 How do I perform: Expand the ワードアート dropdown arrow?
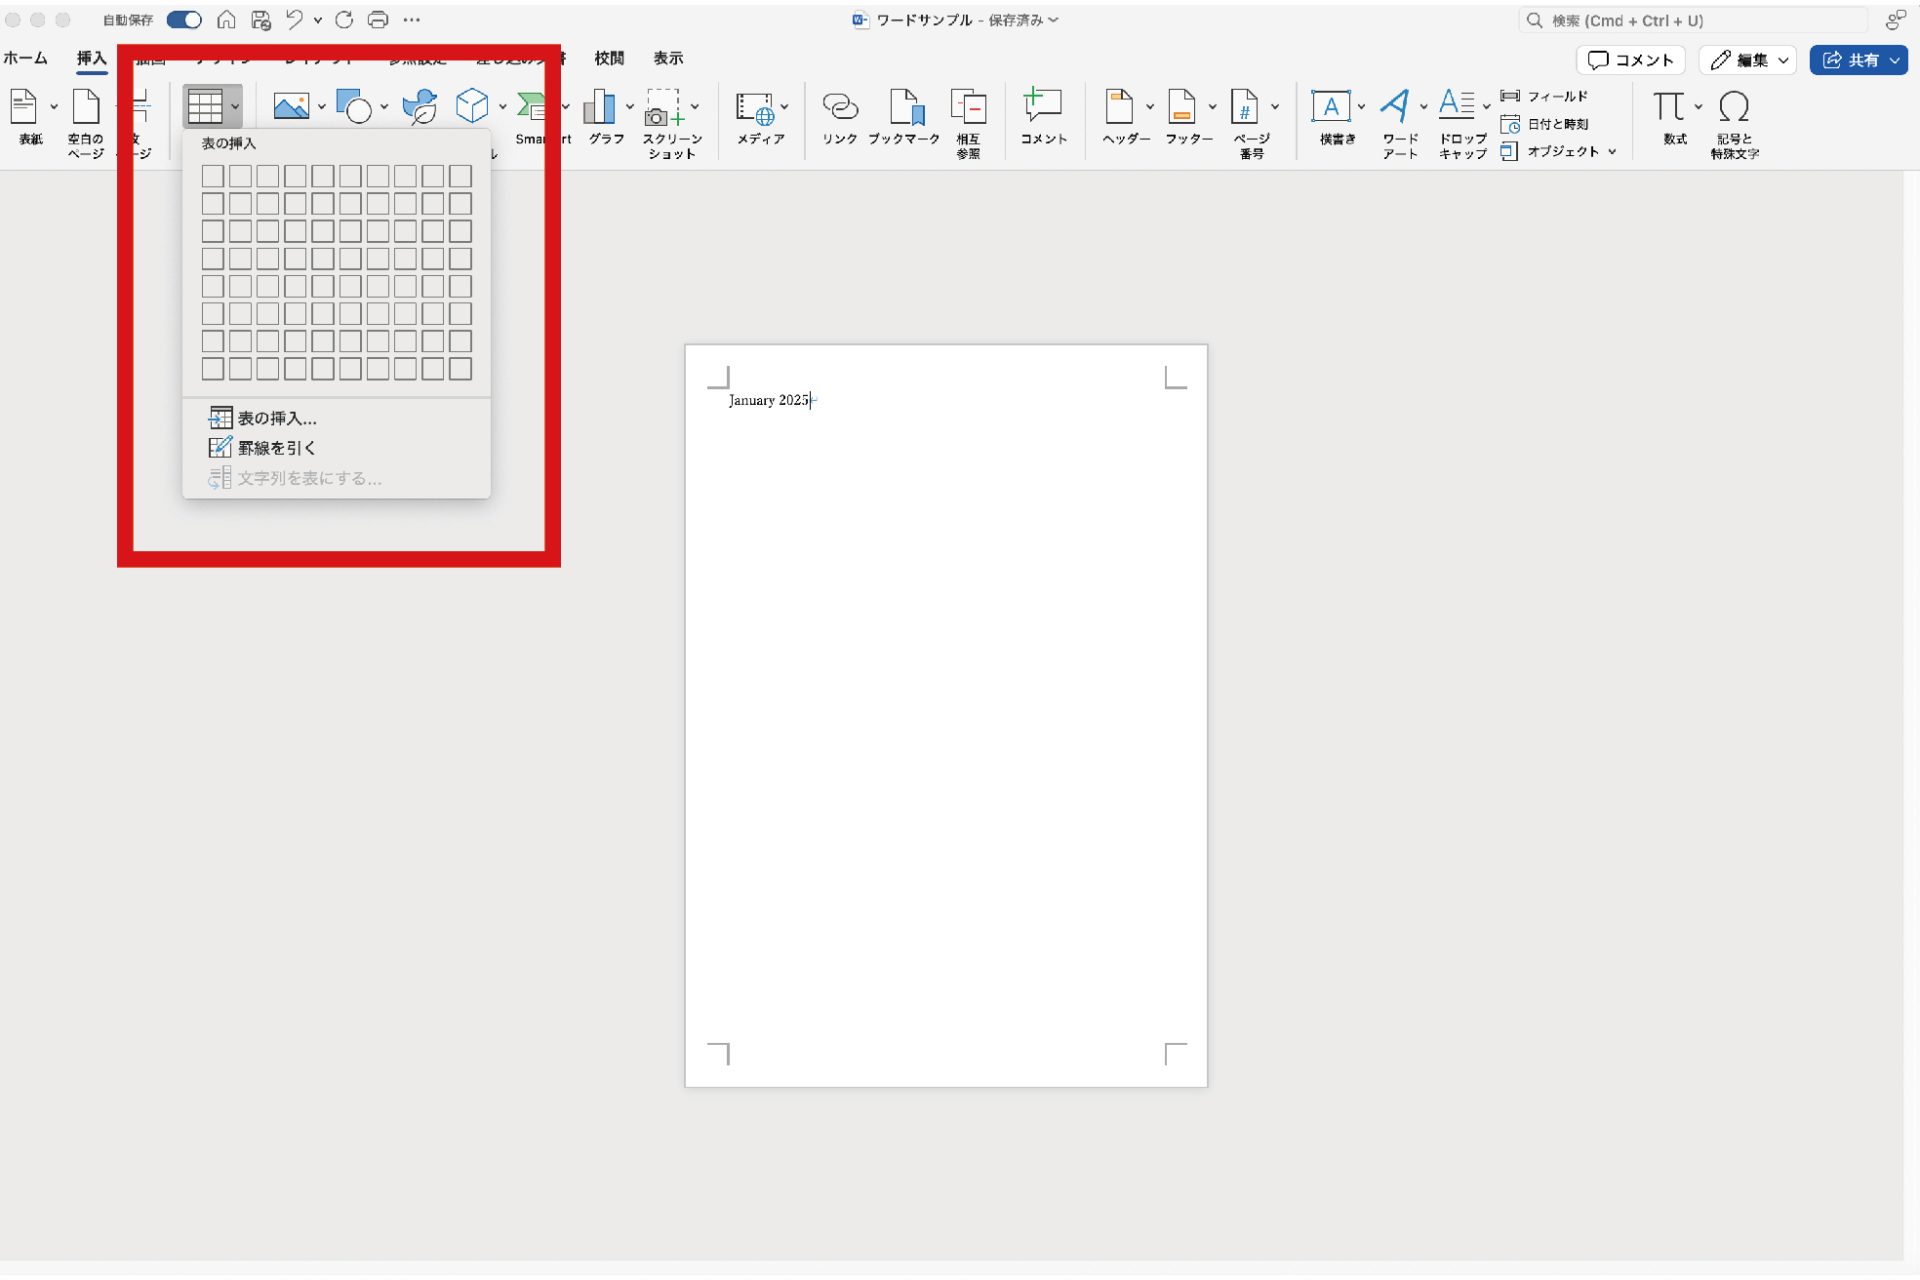[x=1423, y=107]
